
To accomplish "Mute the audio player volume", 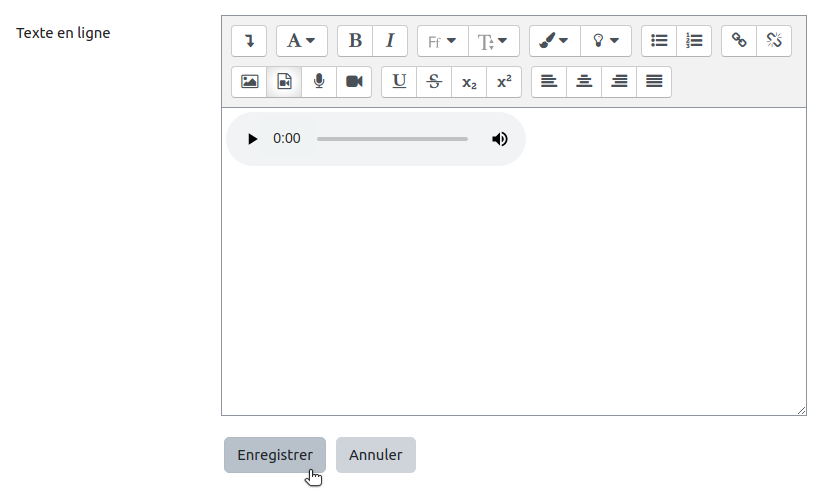I will 500,139.
